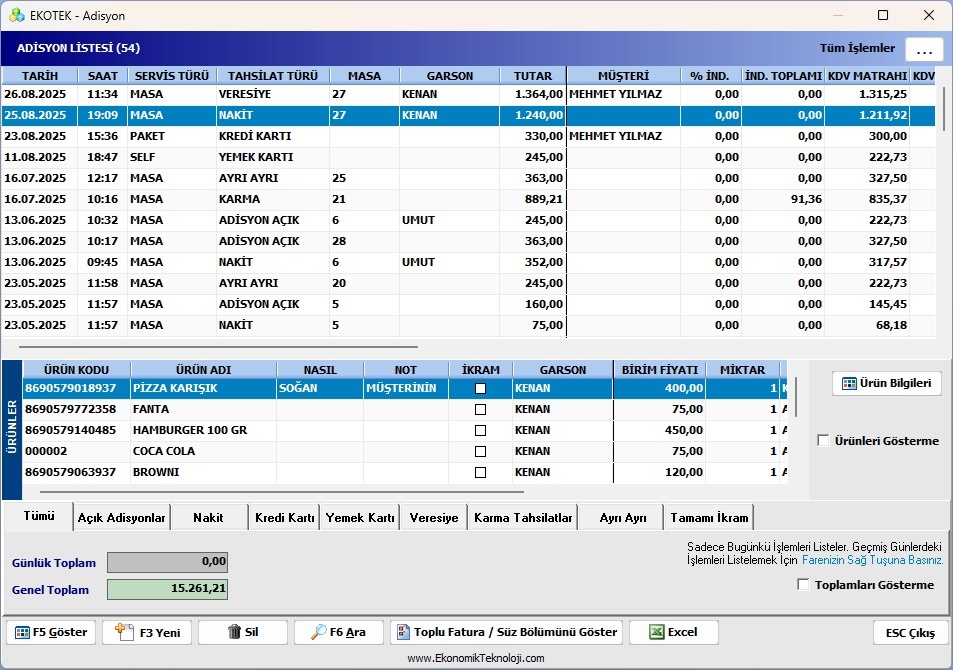This screenshot has height=670, width=953.
Task: Tick the İkram checkbox for FANTA
Action: (480, 409)
